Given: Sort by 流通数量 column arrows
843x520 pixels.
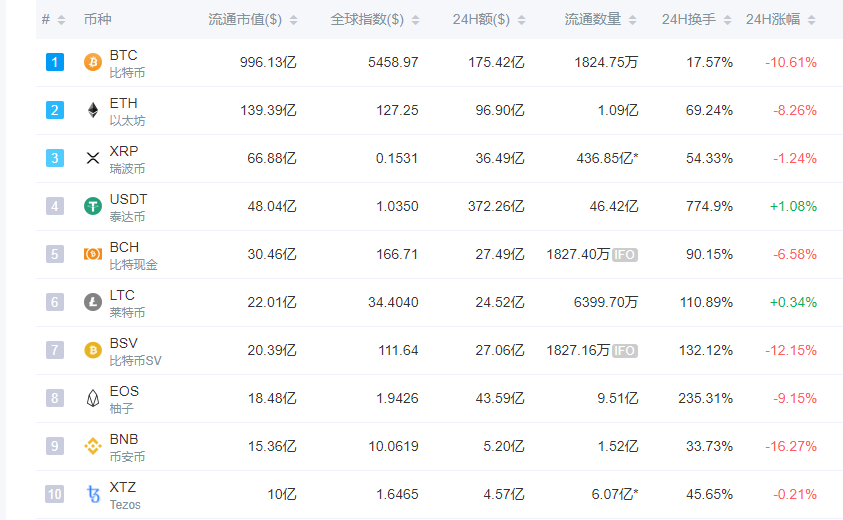Looking at the screenshot, I should tap(633, 20).
